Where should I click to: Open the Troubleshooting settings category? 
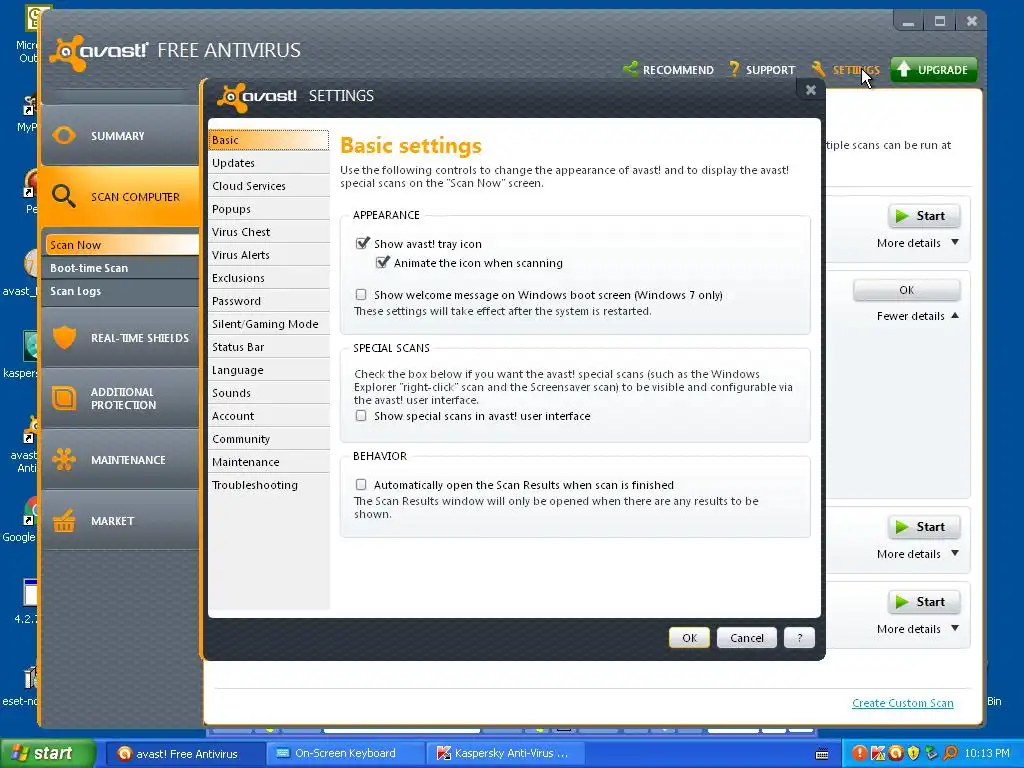point(268,485)
